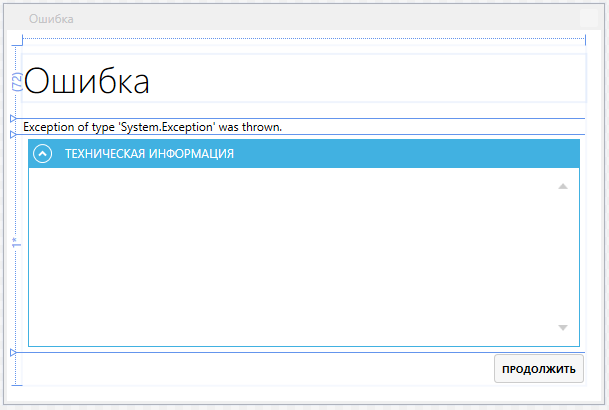609x410 pixels.
Task: Select the System.Exception message text
Action: [153, 127]
